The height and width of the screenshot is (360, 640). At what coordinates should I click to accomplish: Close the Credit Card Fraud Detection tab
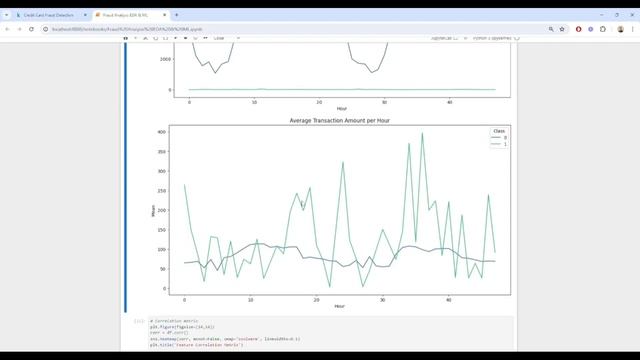click(x=85, y=15)
